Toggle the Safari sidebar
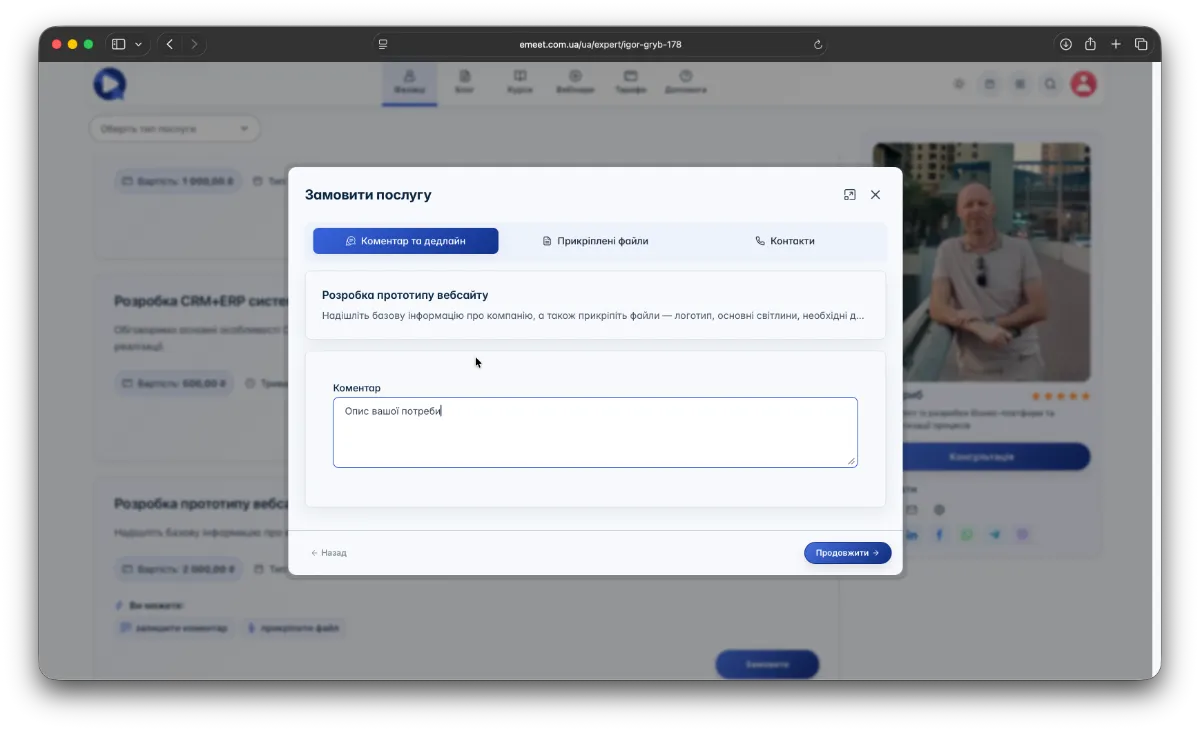Viewport: 1200px width, 731px height. [x=118, y=44]
